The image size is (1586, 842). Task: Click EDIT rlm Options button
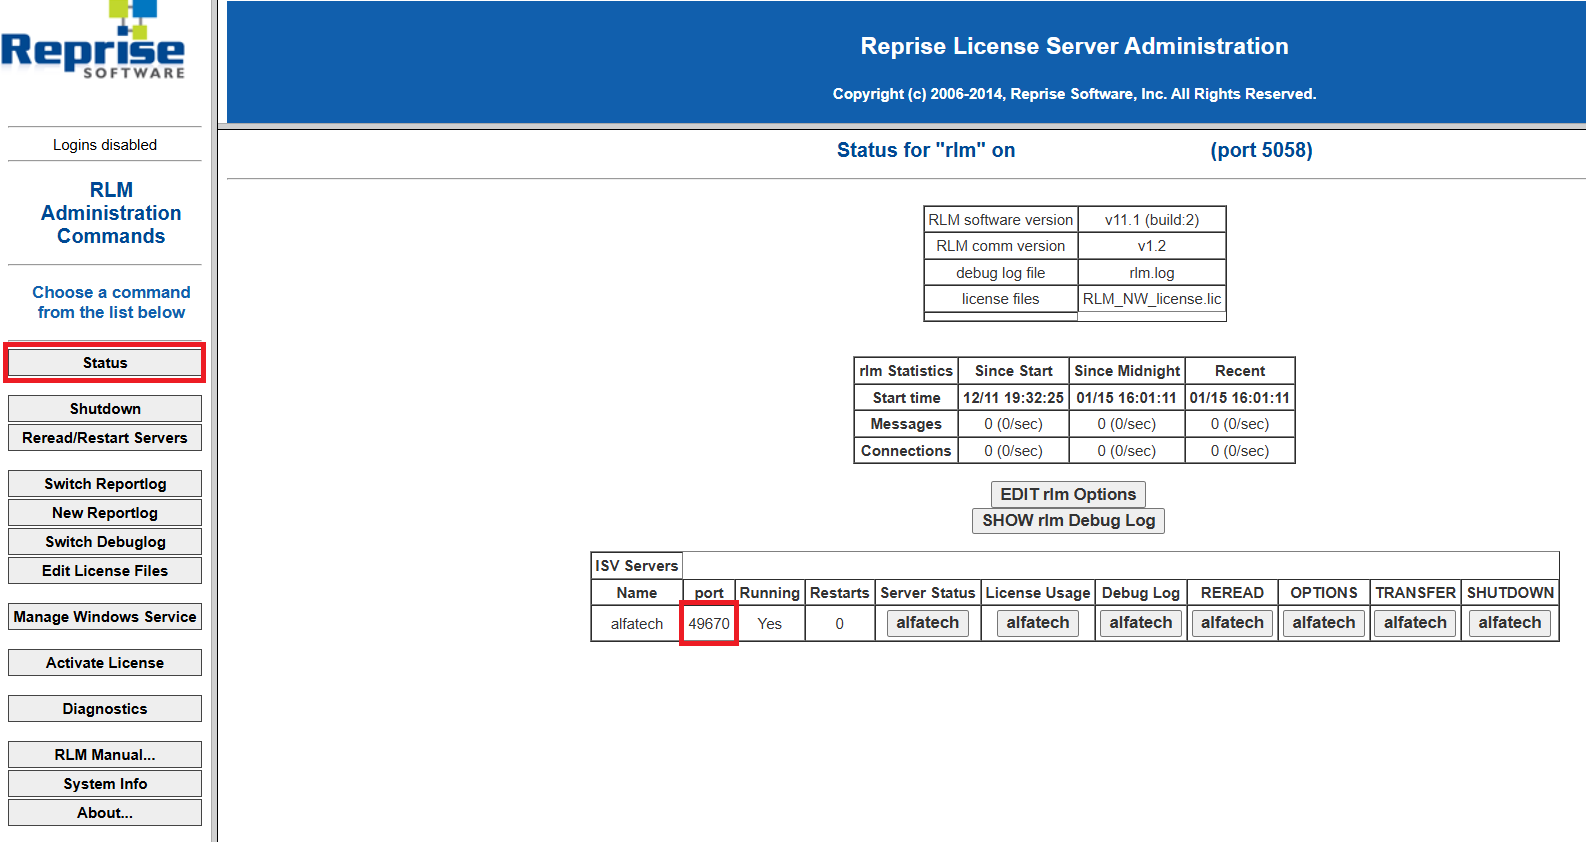click(1068, 494)
